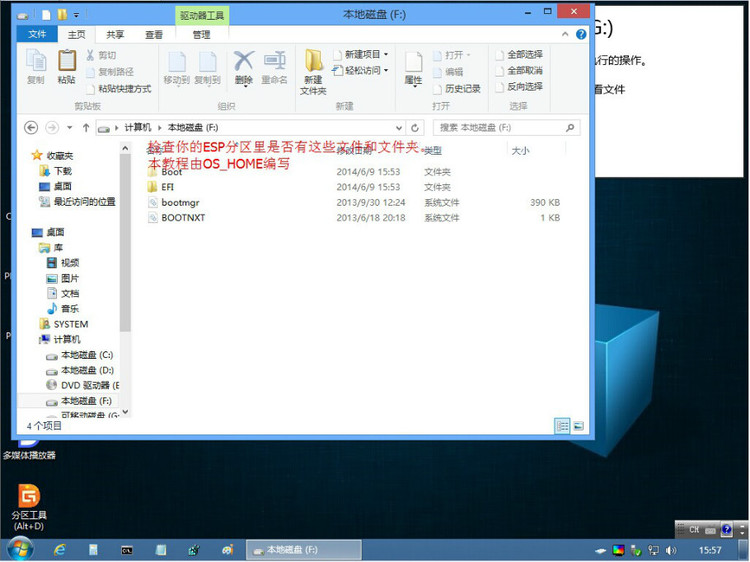Click the Drive Tools (驱动器工具) contextual tab
Image resolution: width=750 pixels, height=562 pixels.
[202, 15]
